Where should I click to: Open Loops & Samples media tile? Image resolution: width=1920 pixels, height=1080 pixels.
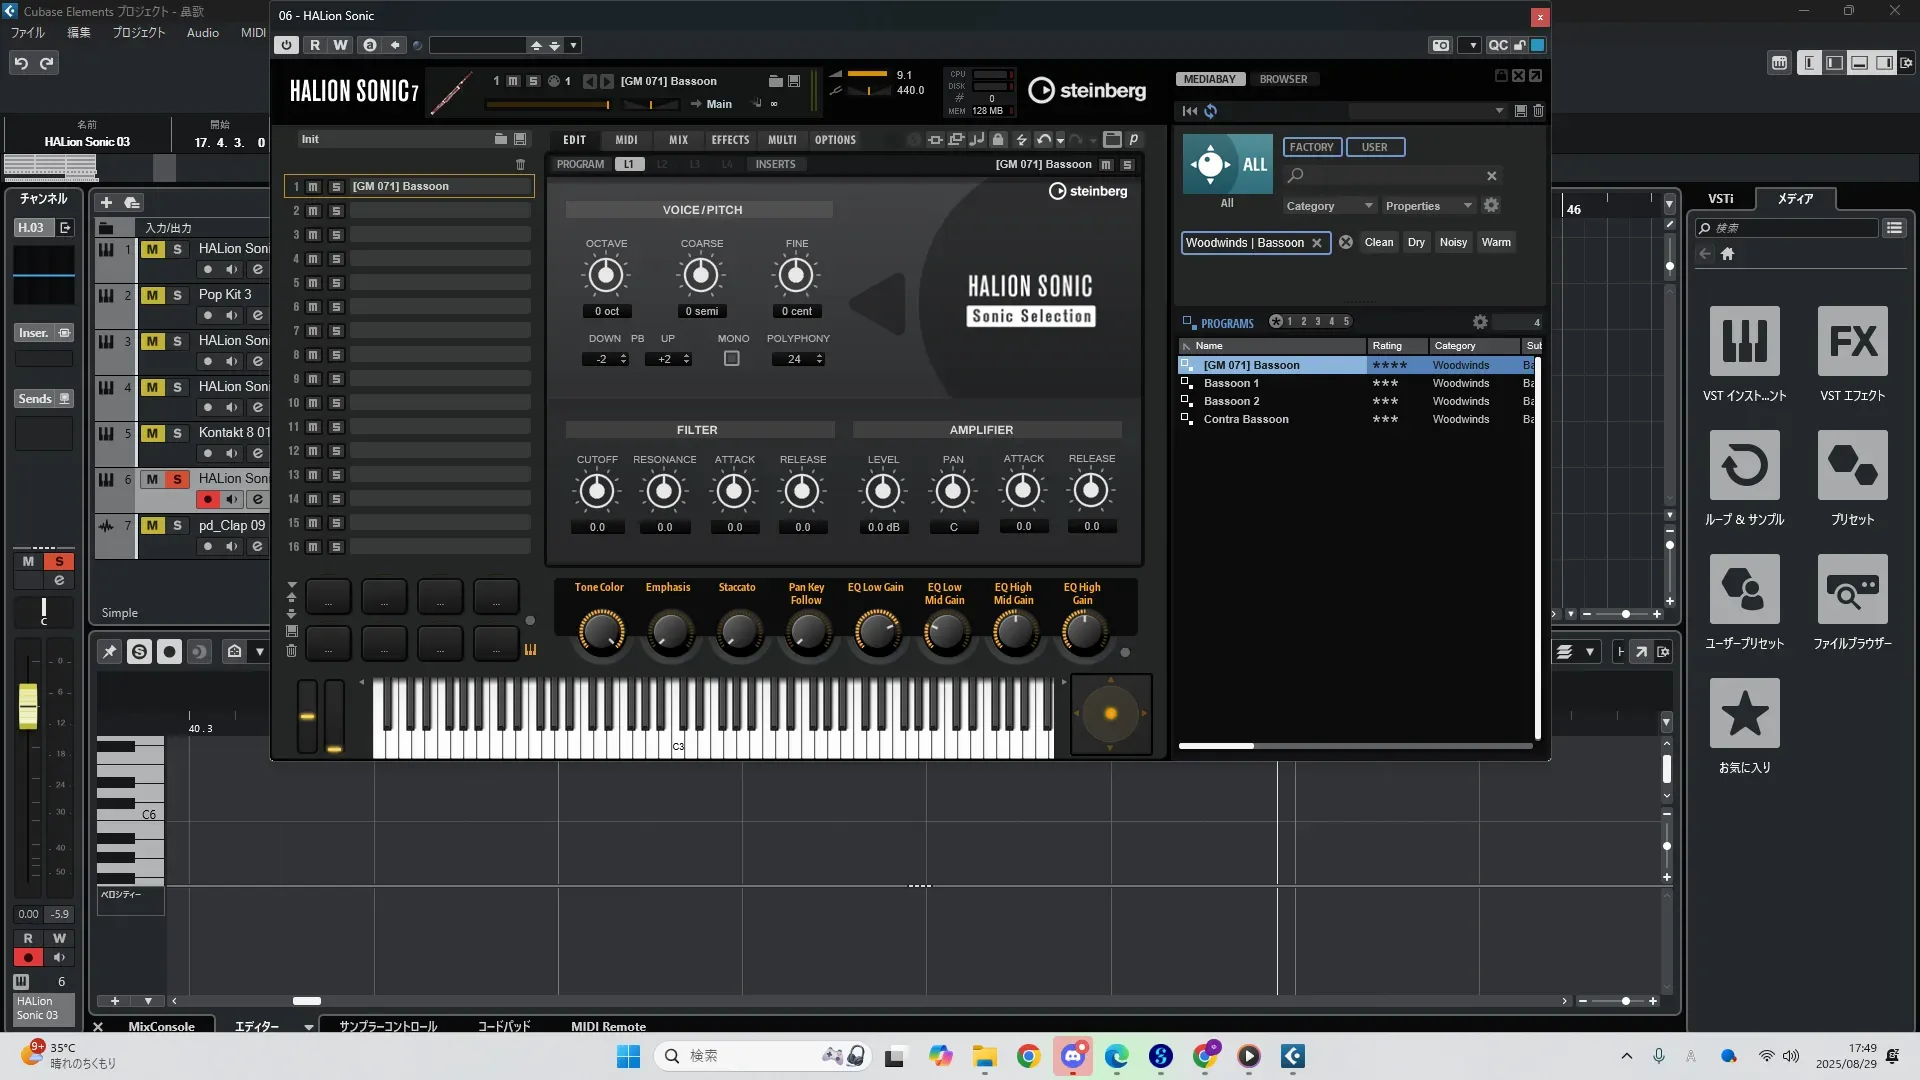[x=1744, y=466]
